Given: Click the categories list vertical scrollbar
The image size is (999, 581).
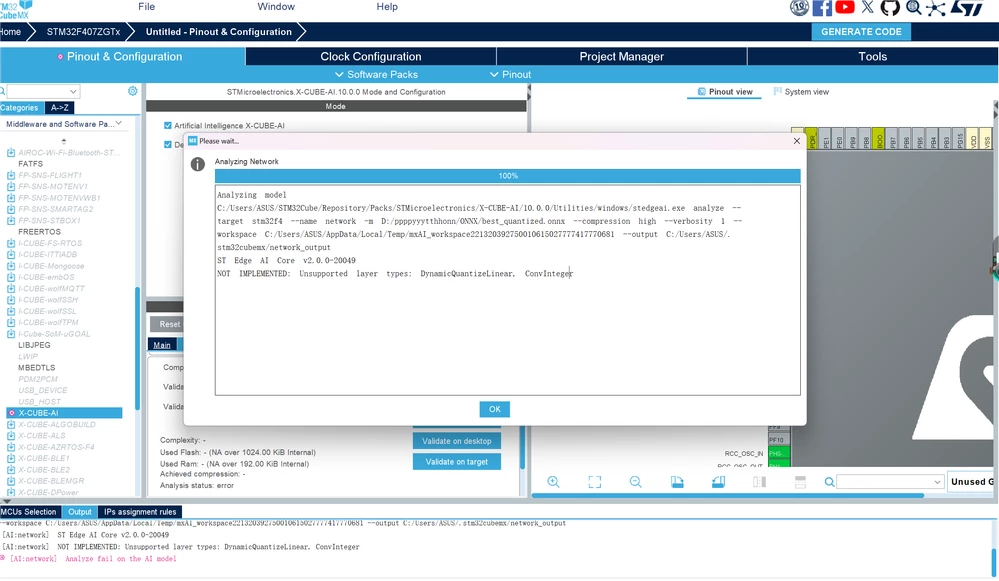Looking at the screenshot, I should pyautogui.click(x=137, y=347).
